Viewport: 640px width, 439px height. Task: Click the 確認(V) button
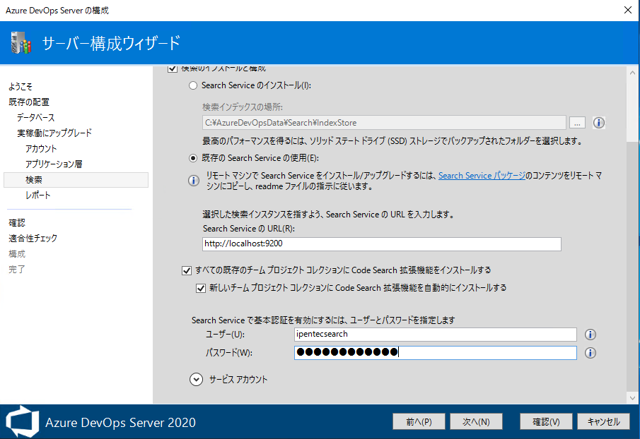546,421
